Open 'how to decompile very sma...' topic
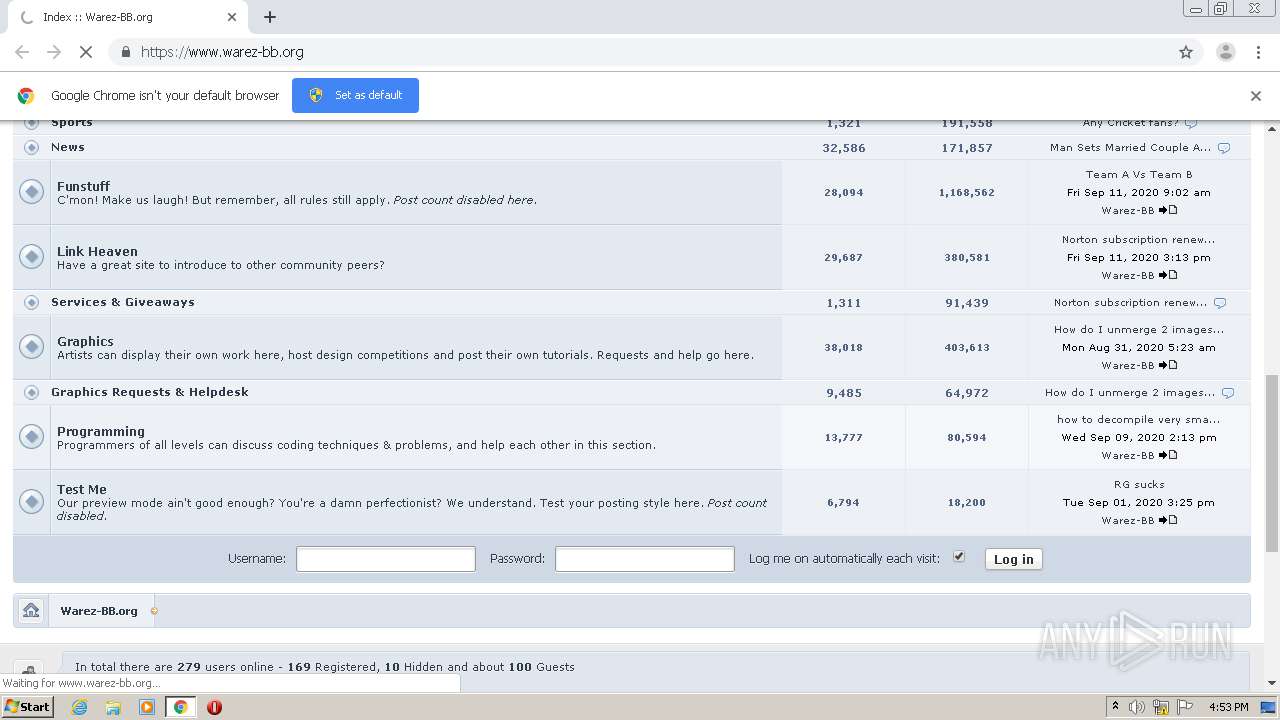Image resolution: width=1280 pixels, height=720 pixels. (x=1139, y=419)
